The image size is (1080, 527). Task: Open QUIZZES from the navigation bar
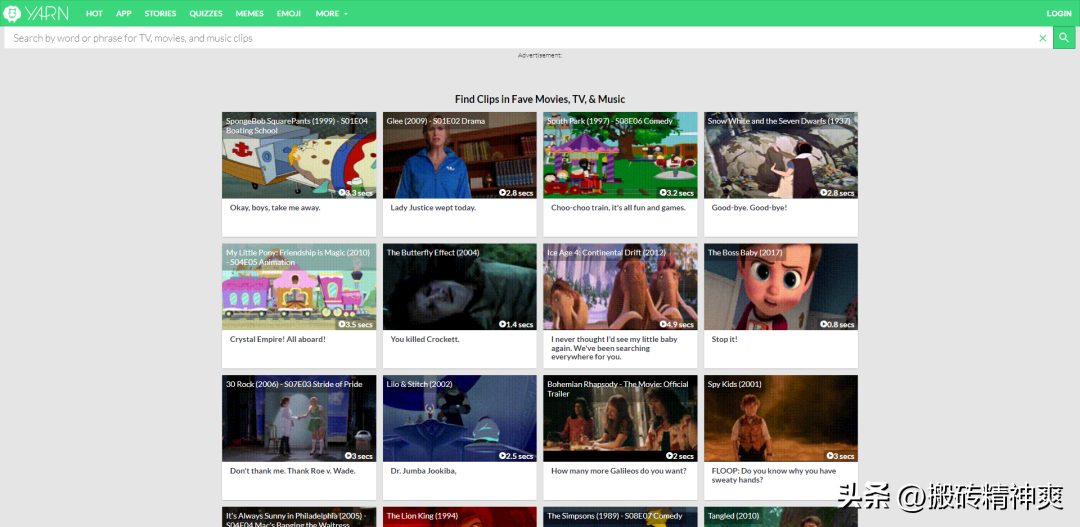(206, 14)
